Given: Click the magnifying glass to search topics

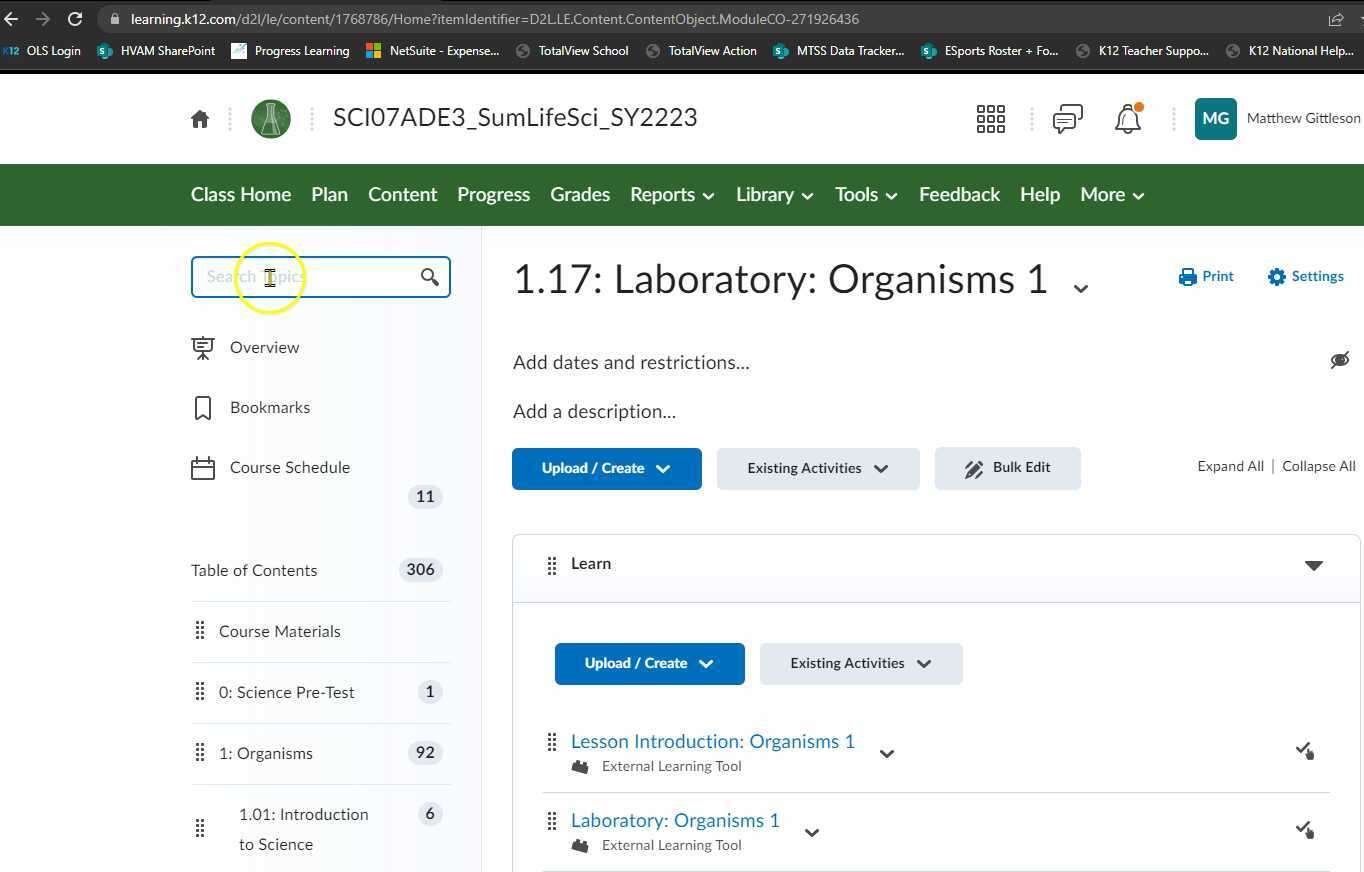Looking at the screenshot, I should (429, 277).
